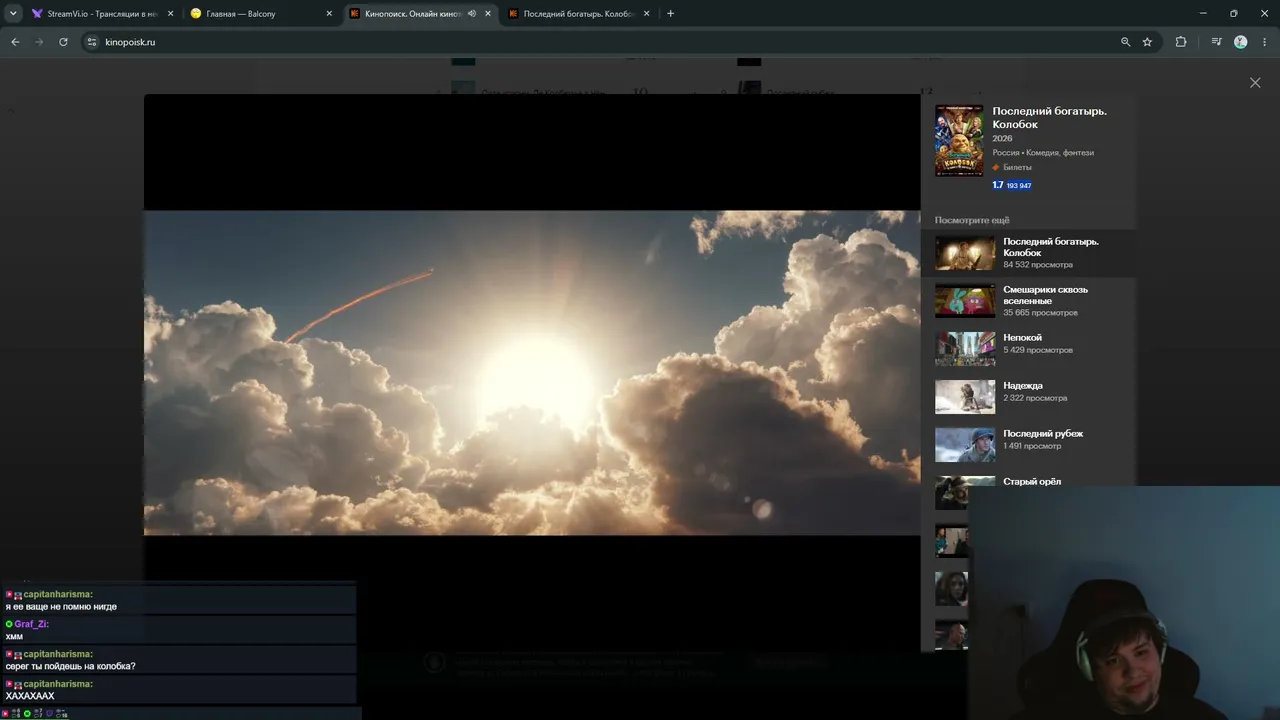Click the movie year 2026

pyautogui.click(x=1002, y=139)
